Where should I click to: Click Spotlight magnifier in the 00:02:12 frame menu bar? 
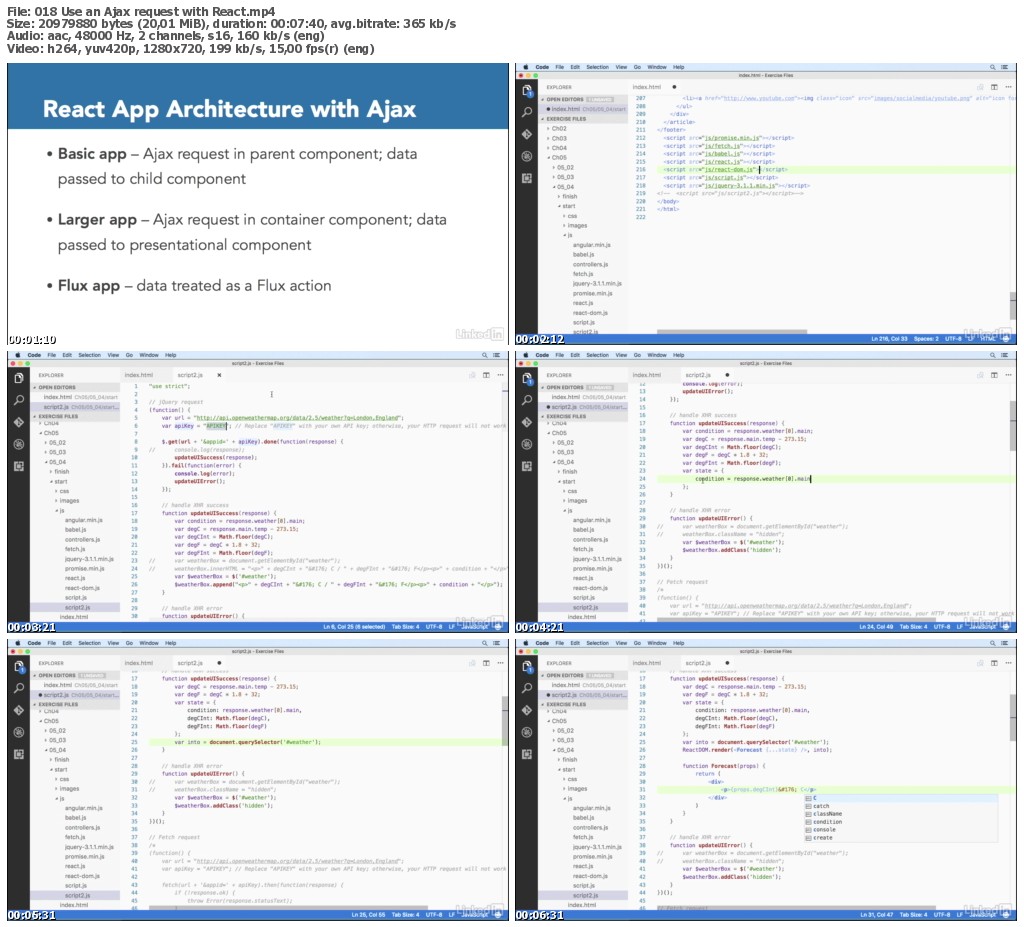[x=993, y=67]
